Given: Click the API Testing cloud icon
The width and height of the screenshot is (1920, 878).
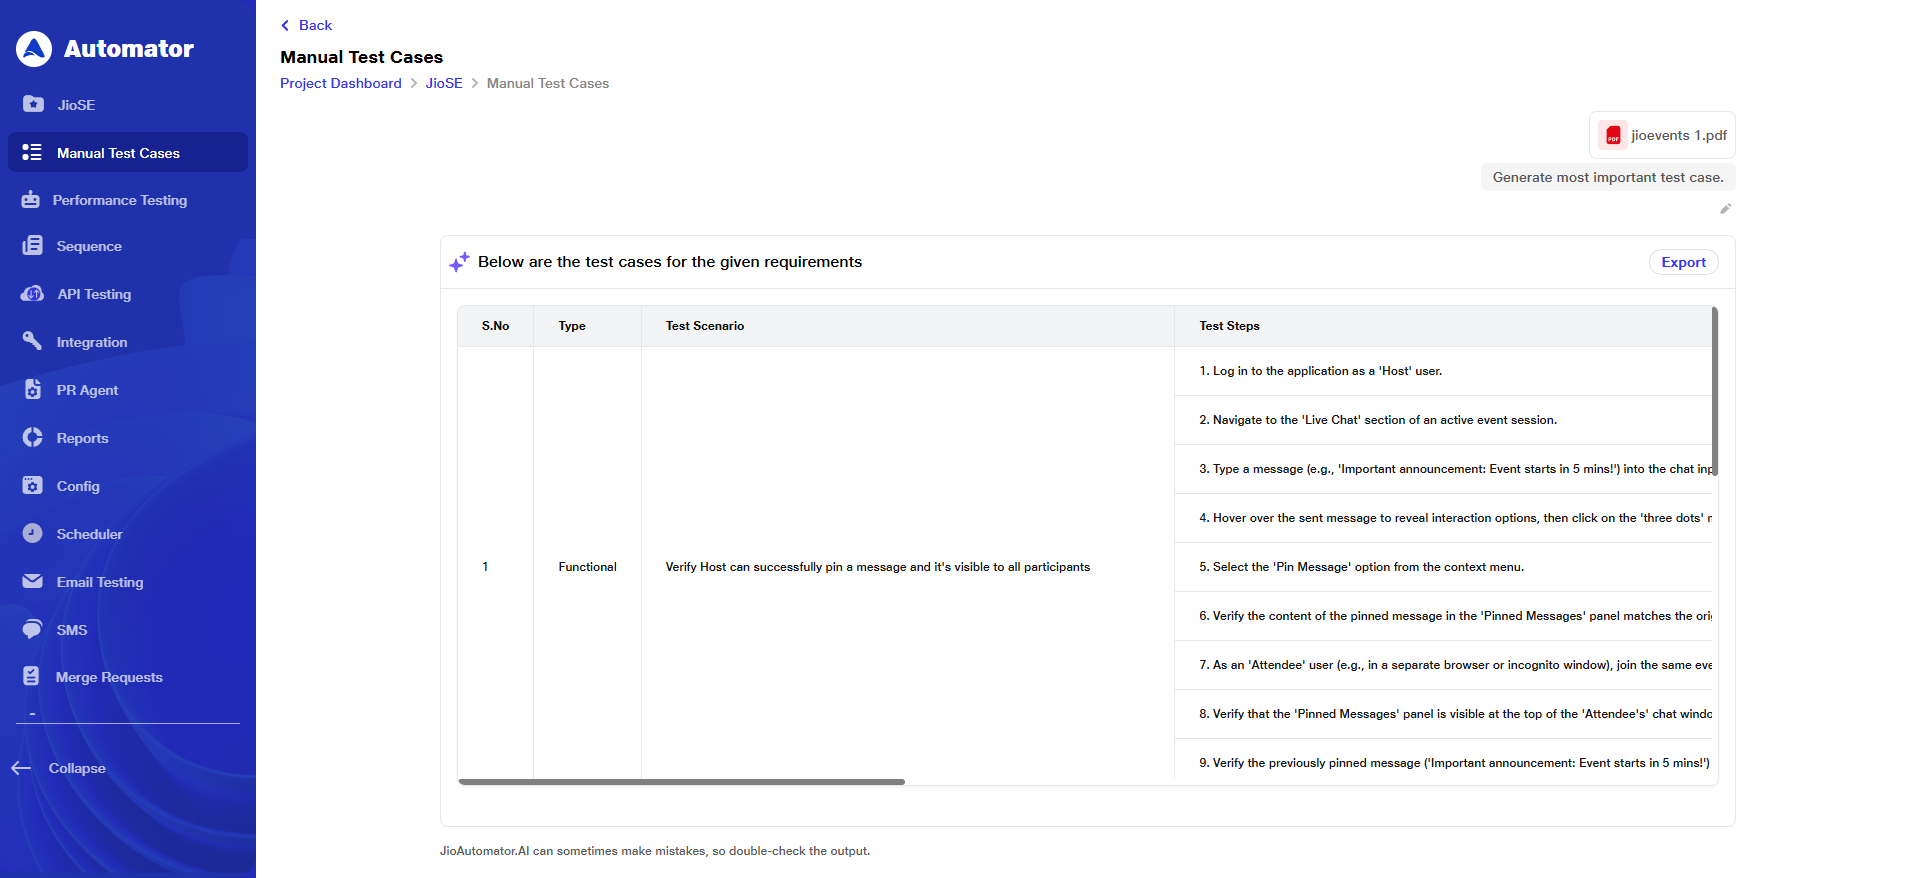Looking at the screenshot, I should [x=32, y=294].
